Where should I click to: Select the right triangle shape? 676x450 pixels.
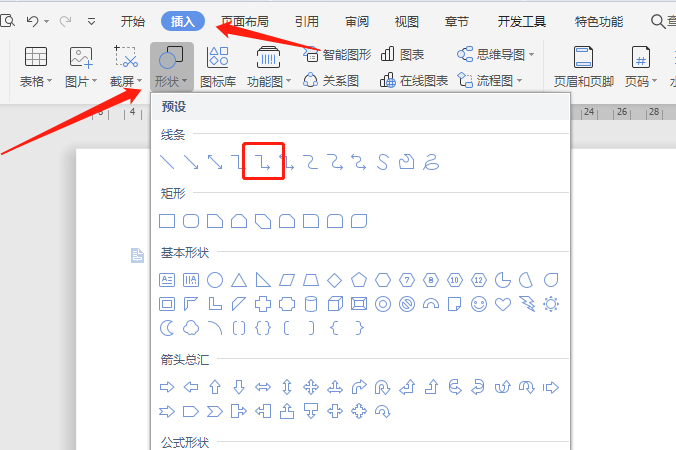pos(263,280)
